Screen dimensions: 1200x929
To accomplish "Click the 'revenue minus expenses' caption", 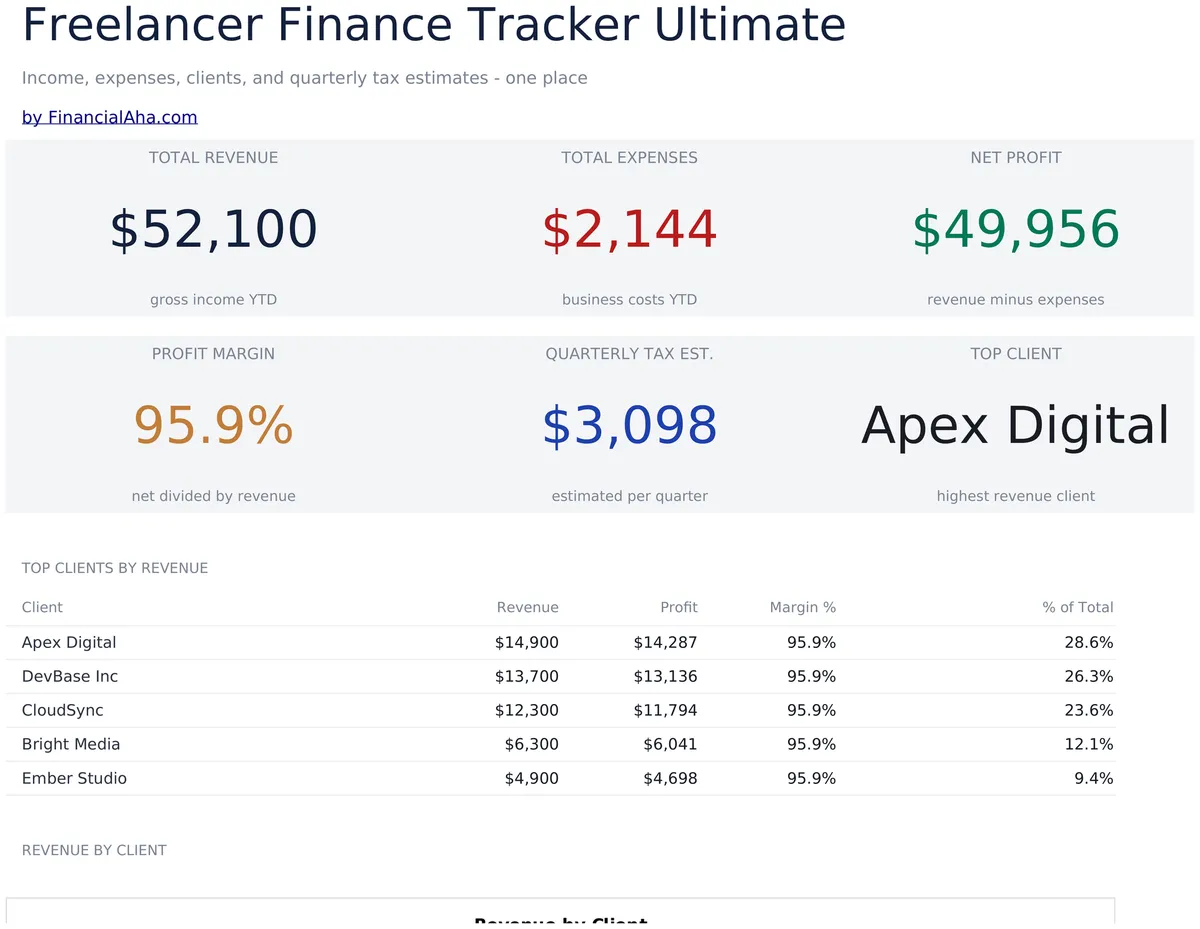I will click(x=1016, y=300).
